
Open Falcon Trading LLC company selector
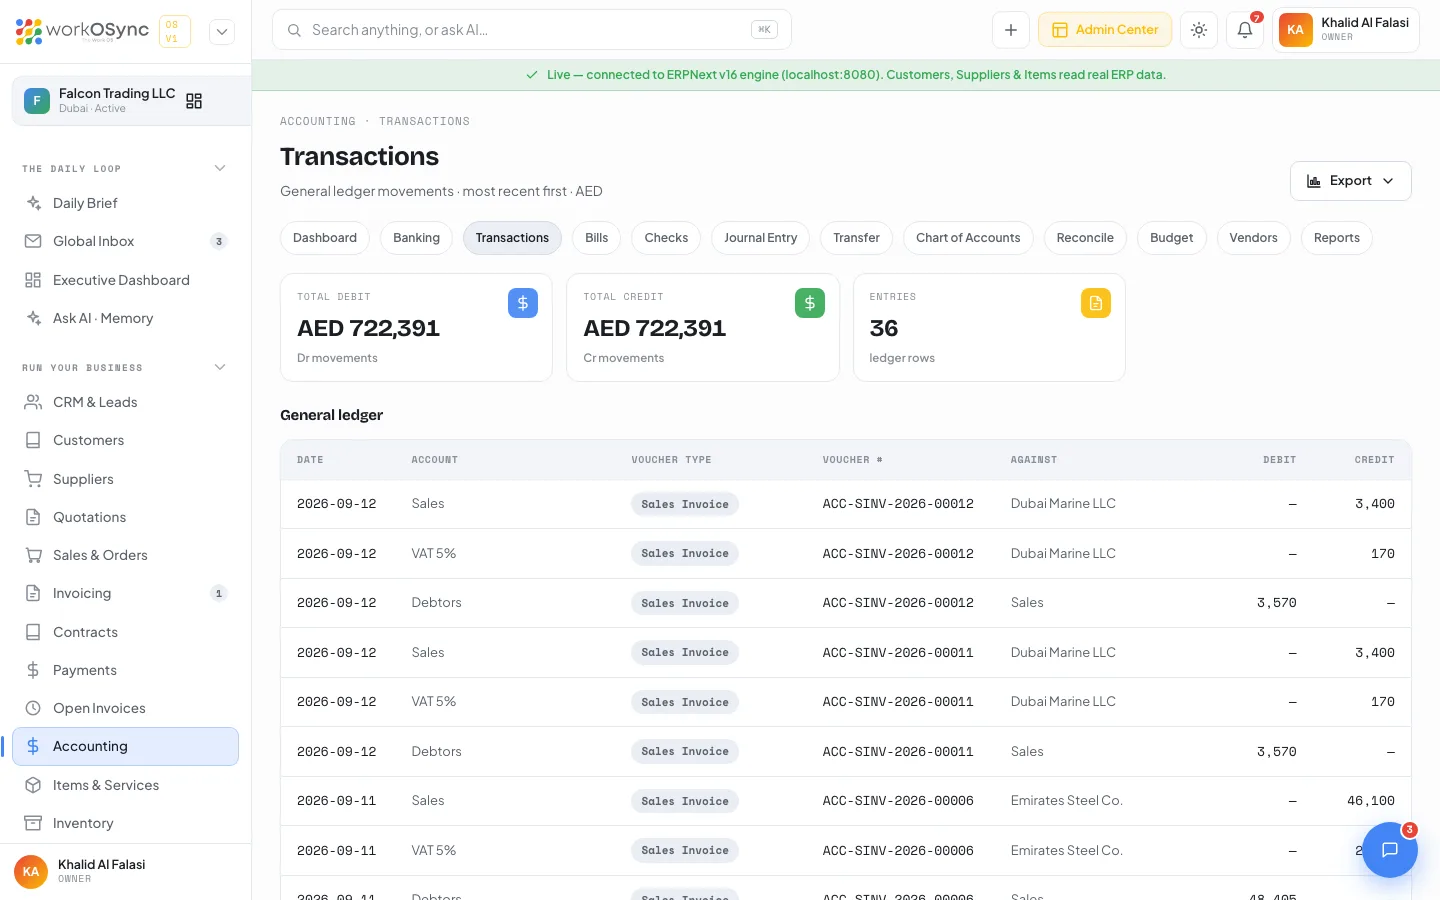[x=131, y=101]
